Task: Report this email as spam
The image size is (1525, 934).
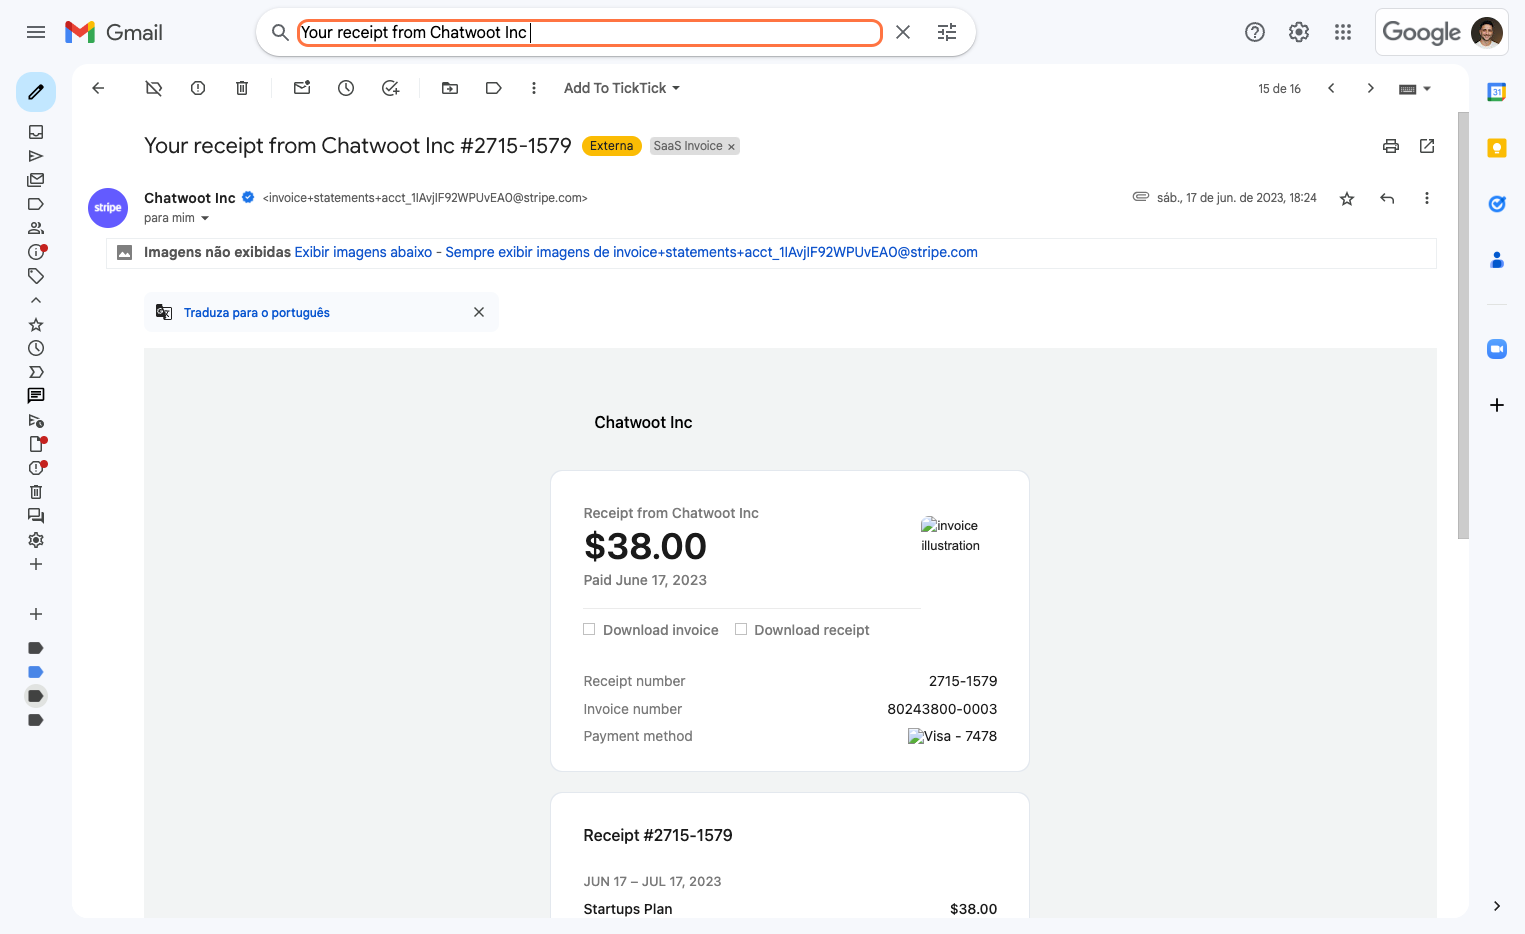Action: click(198, 88)
